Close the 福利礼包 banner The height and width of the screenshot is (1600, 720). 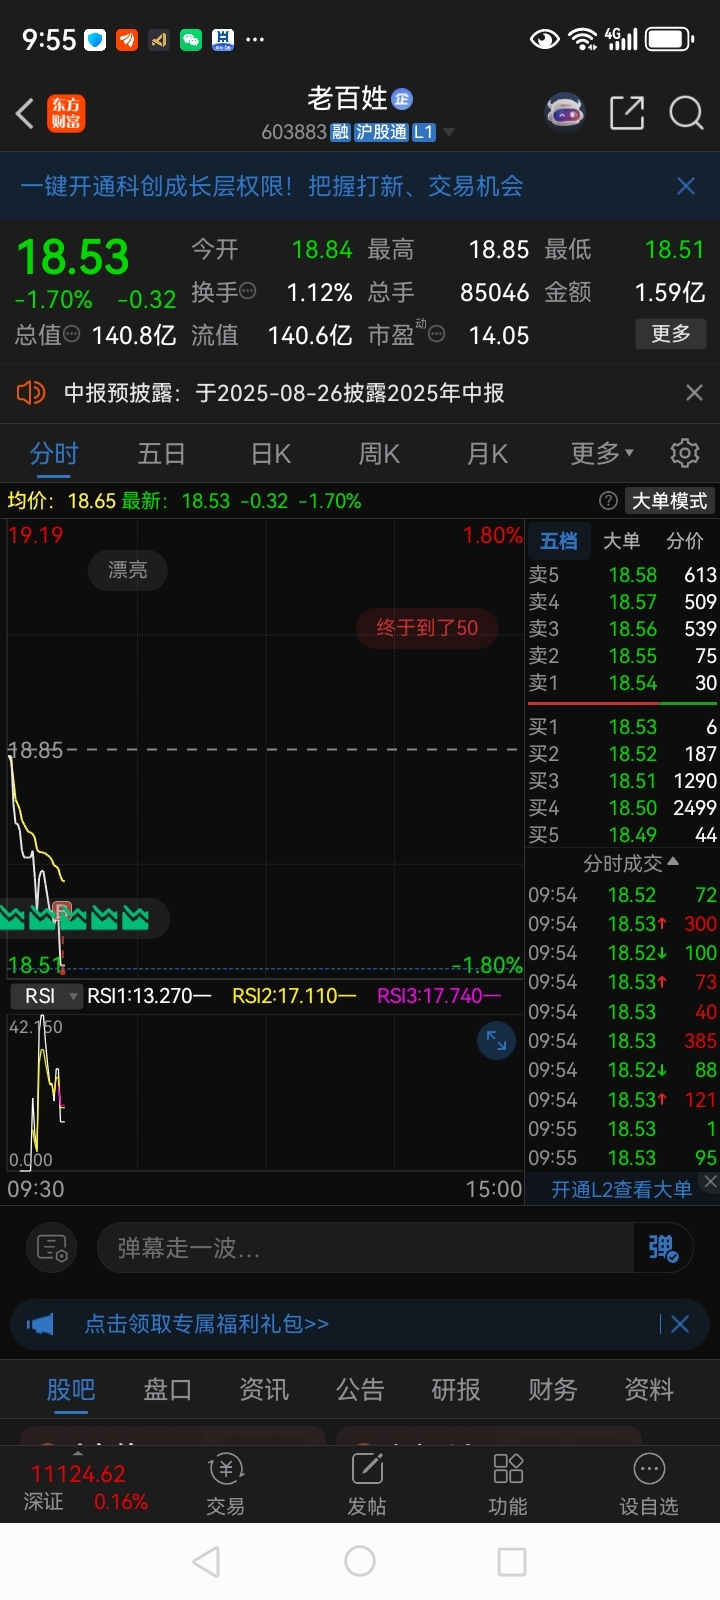680,1324
